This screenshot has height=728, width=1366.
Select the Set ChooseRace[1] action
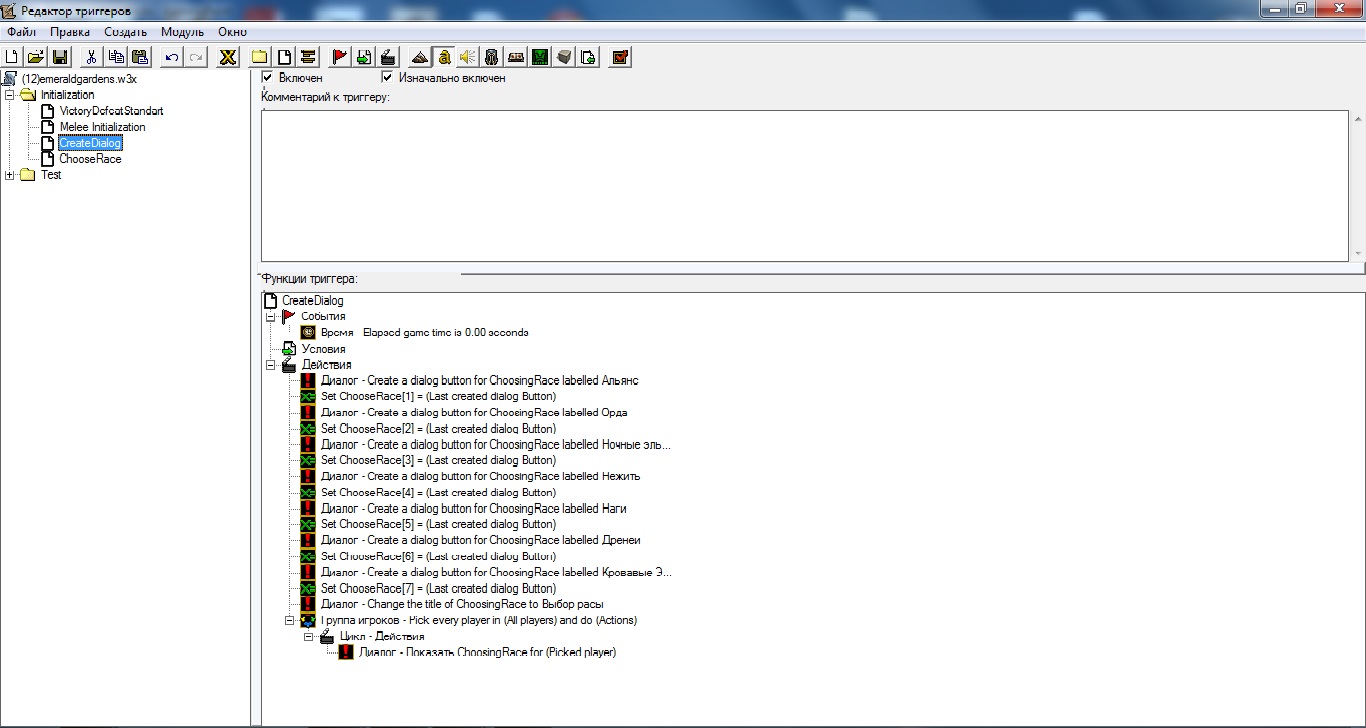click(x=438, y=397)
